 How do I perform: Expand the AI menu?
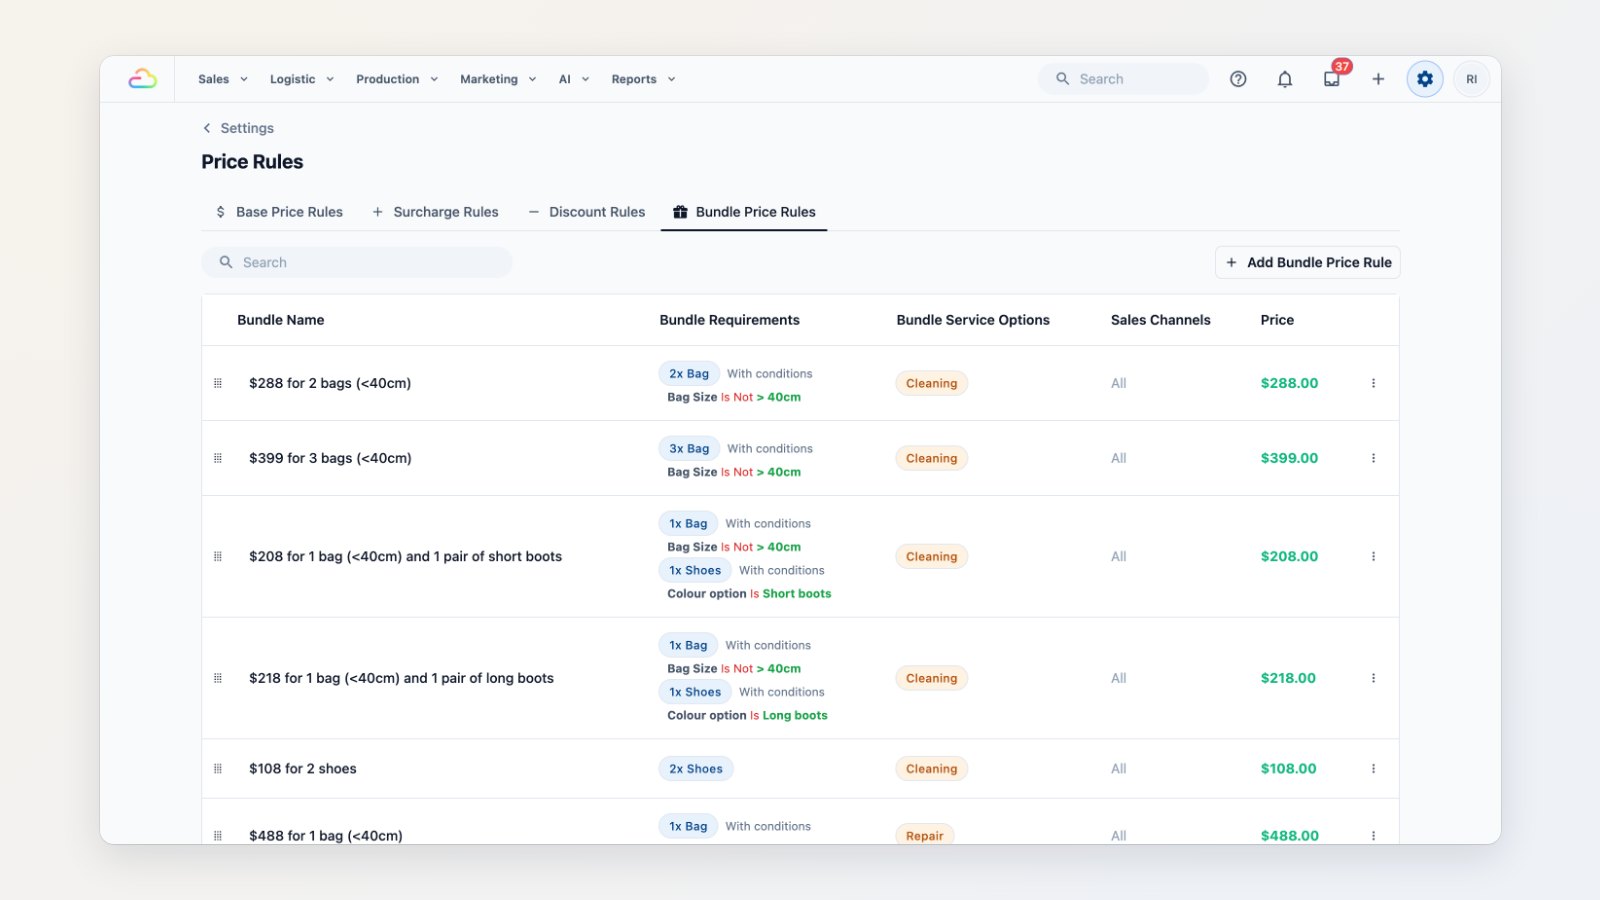(x=574, y=79)
